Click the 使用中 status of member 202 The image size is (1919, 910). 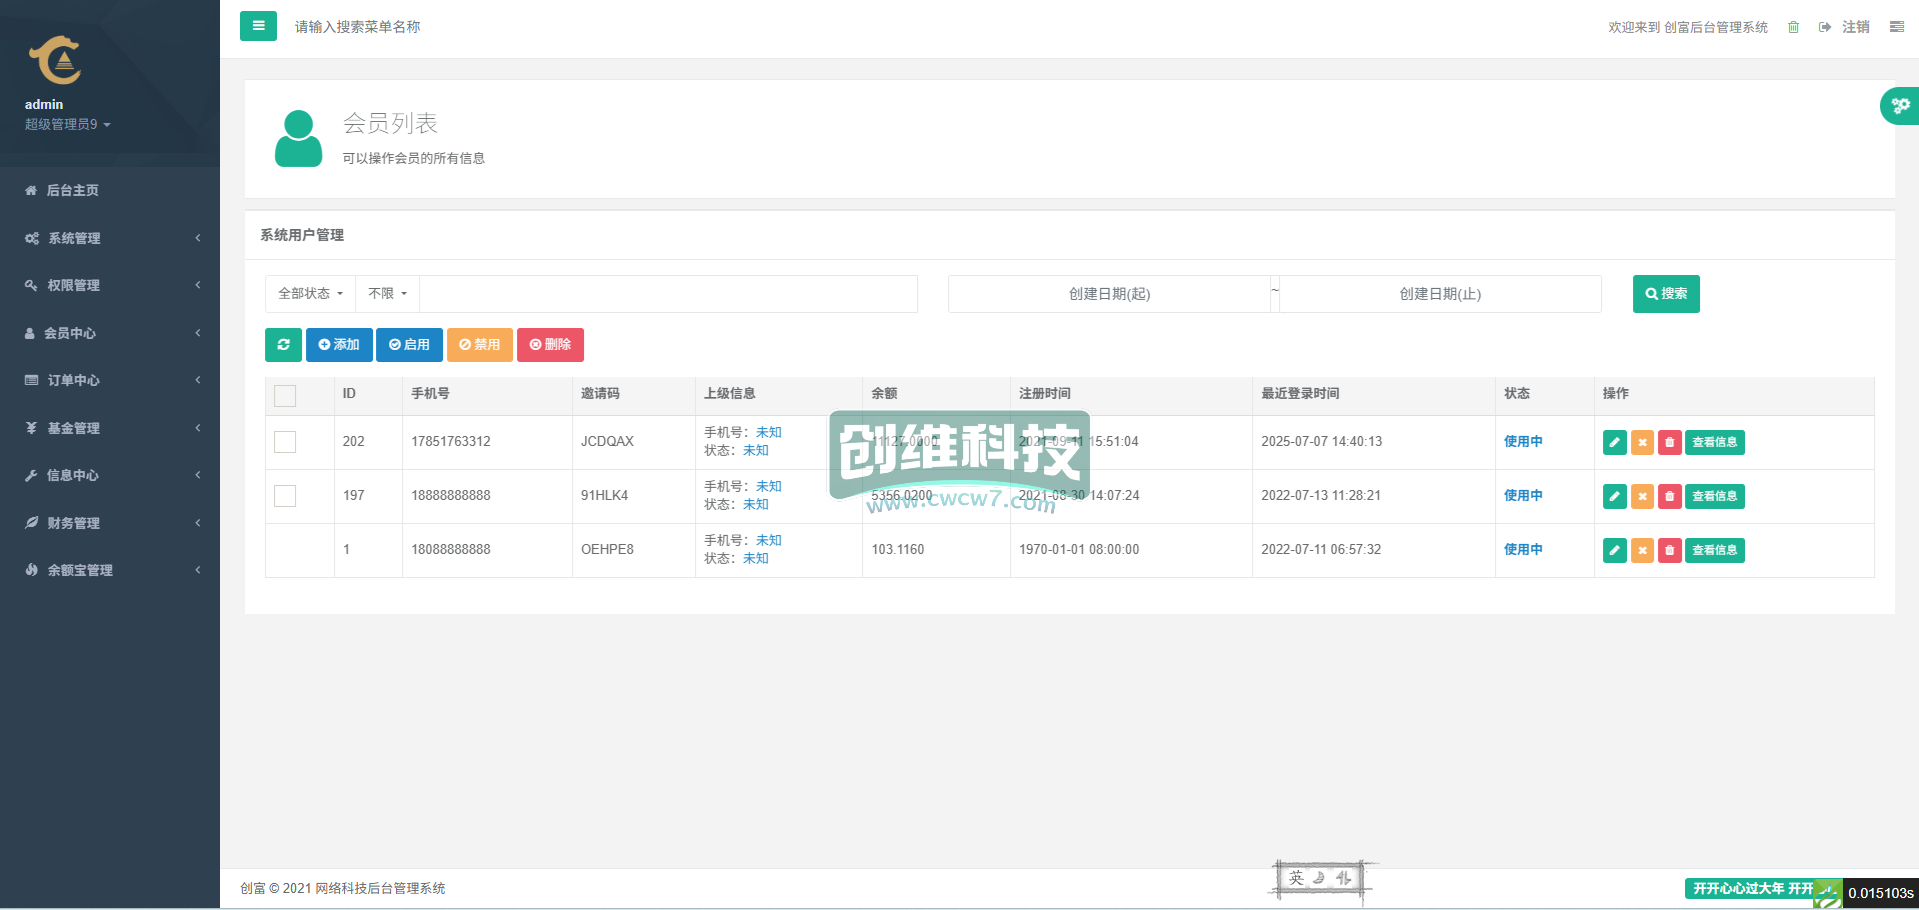click(1523, 442)
